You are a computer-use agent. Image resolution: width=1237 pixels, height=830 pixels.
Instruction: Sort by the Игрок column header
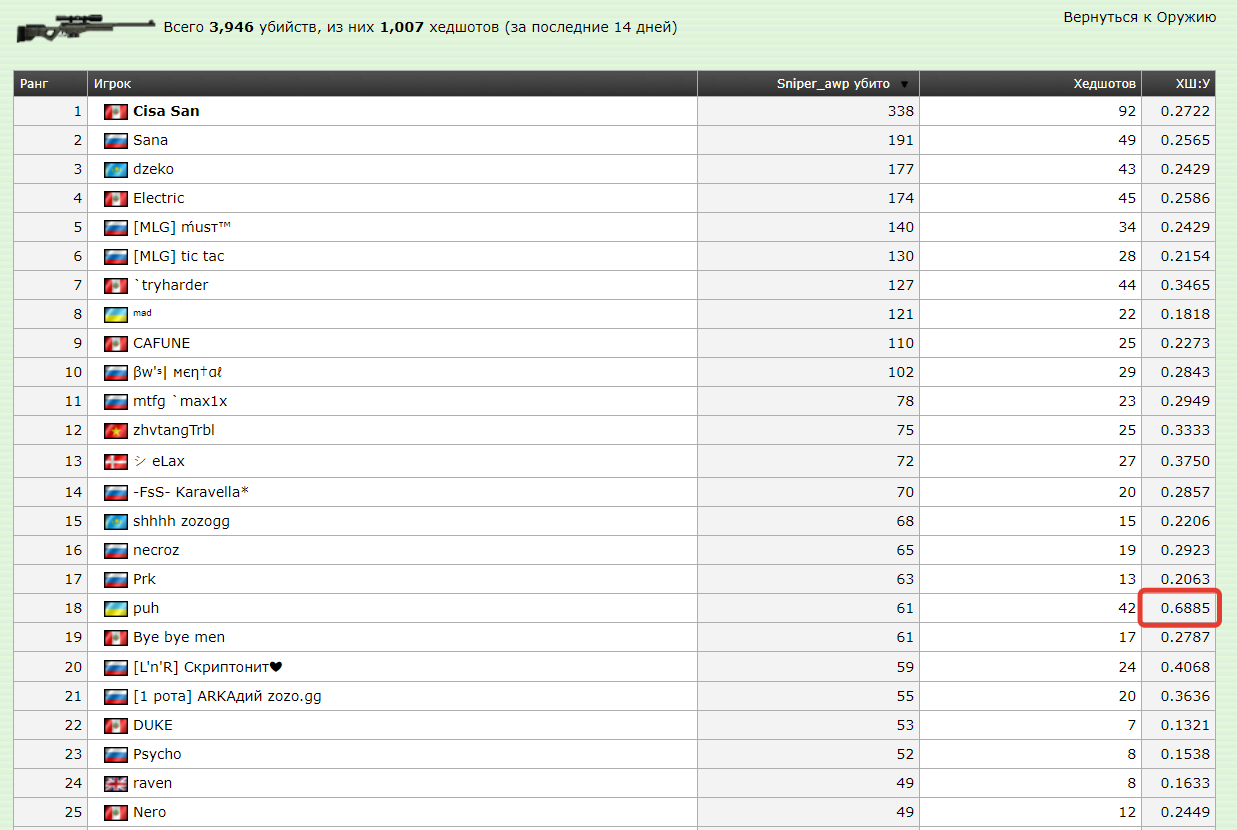113,84
